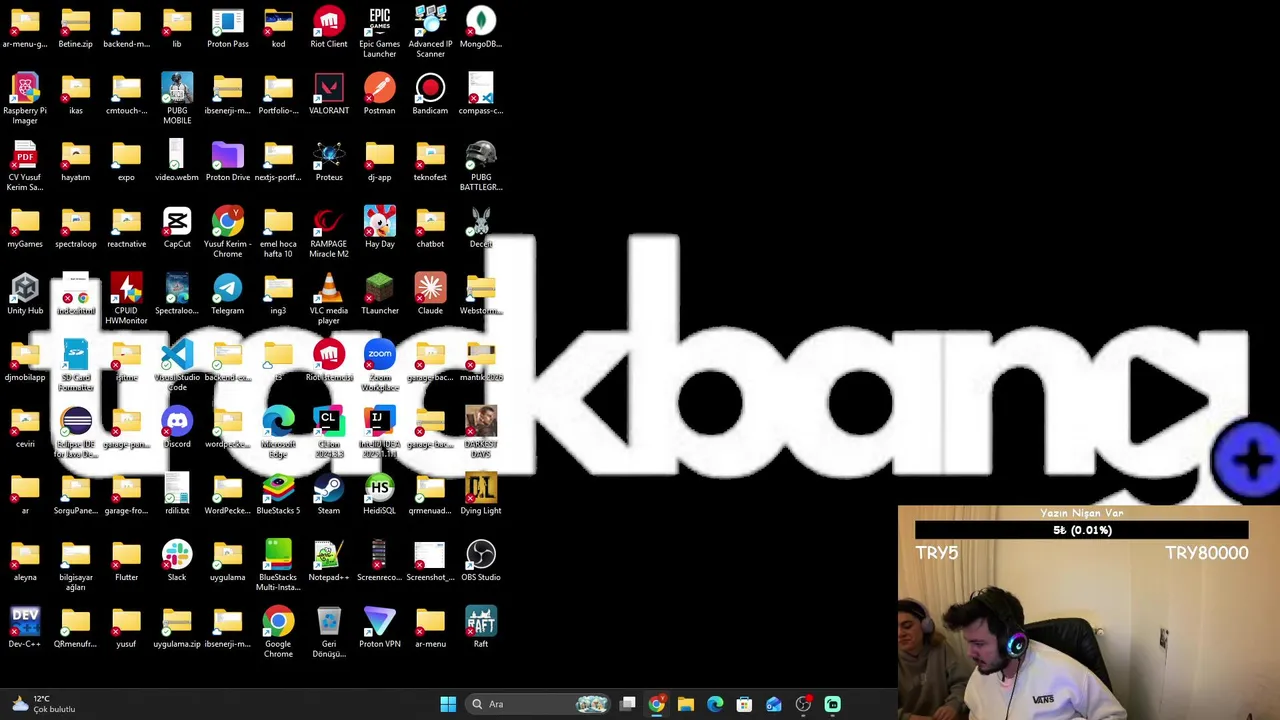Open the CLion desktop shortcut
This screenshot has height=720, width=1280.
point(329,433)
